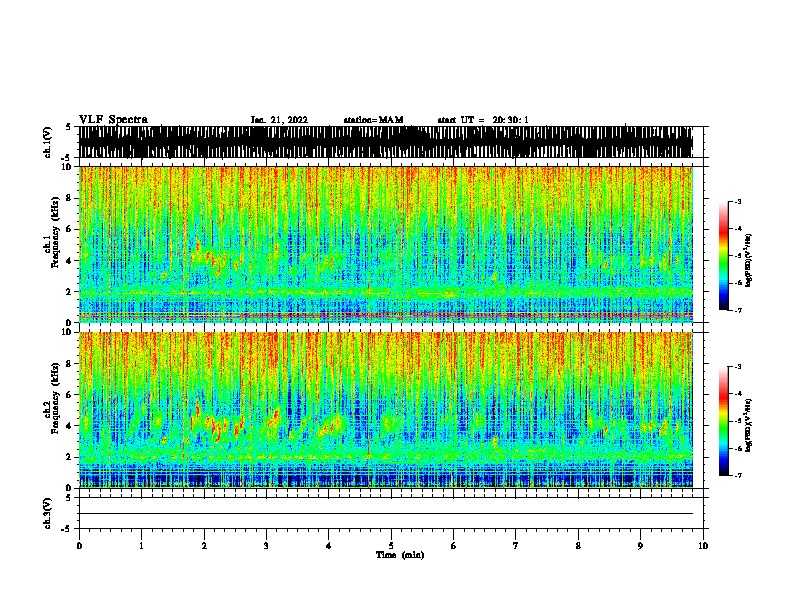Image resolution: width=792 pixels, height=612 pixels.
Task: Click the 'VLF Spectra' plot title
Action: (x=113, y=120)
